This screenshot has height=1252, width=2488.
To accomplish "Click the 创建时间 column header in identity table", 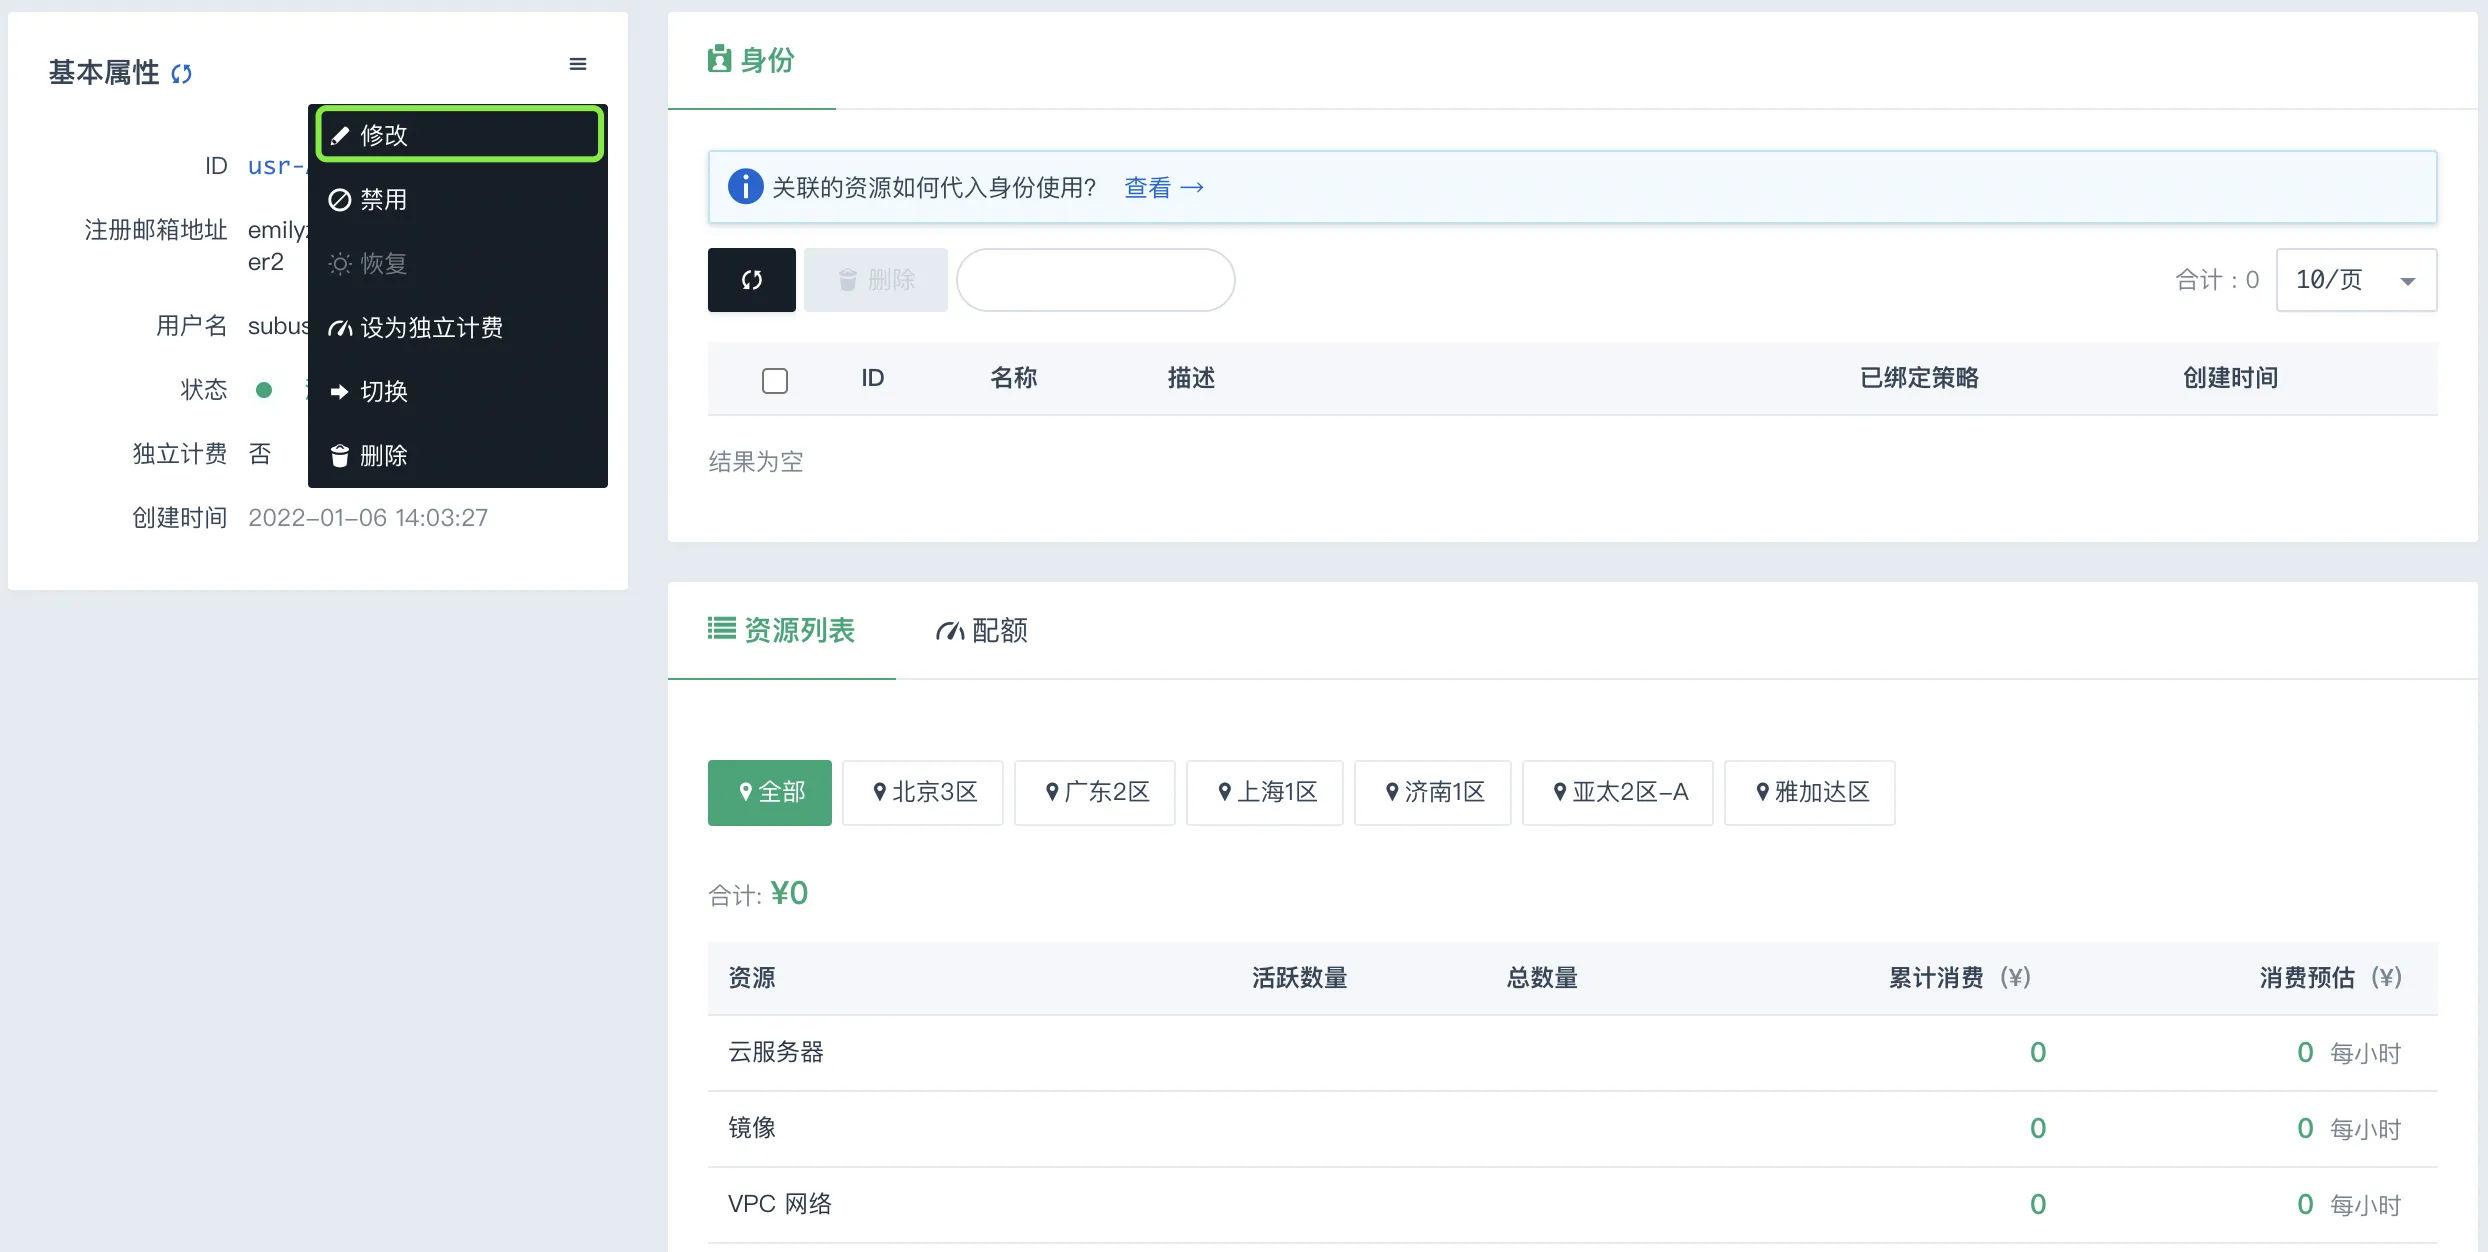I will [2230, 378].
